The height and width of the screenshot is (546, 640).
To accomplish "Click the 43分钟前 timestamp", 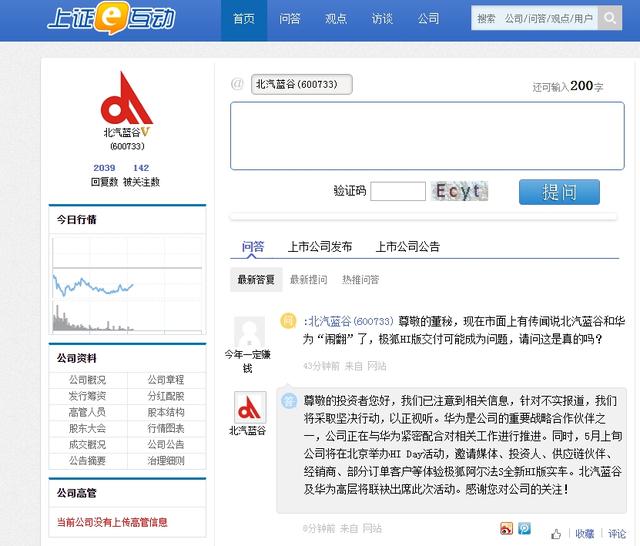I will tap(321, 366).
